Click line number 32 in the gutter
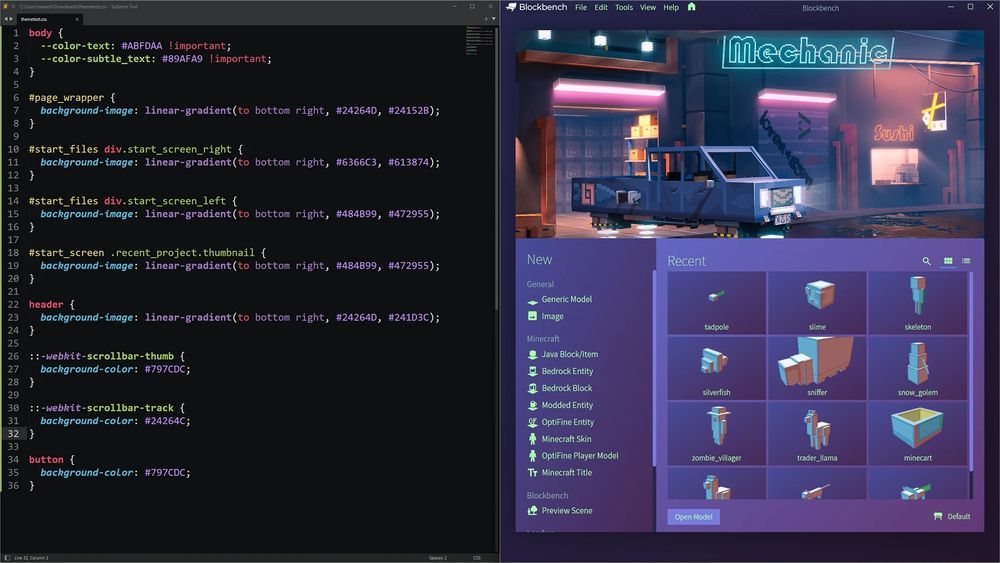 coord(13,434)
